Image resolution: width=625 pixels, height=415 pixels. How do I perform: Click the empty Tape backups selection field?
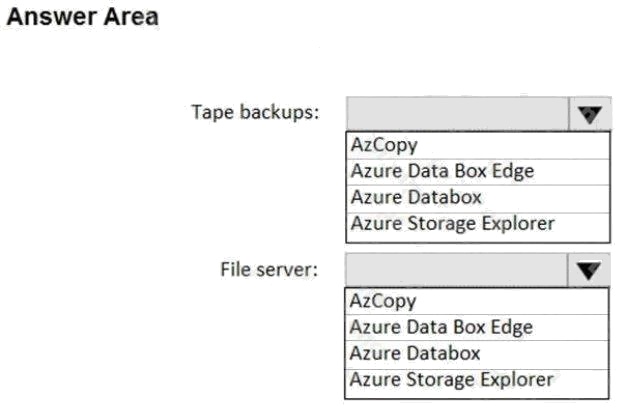(458, 114)
